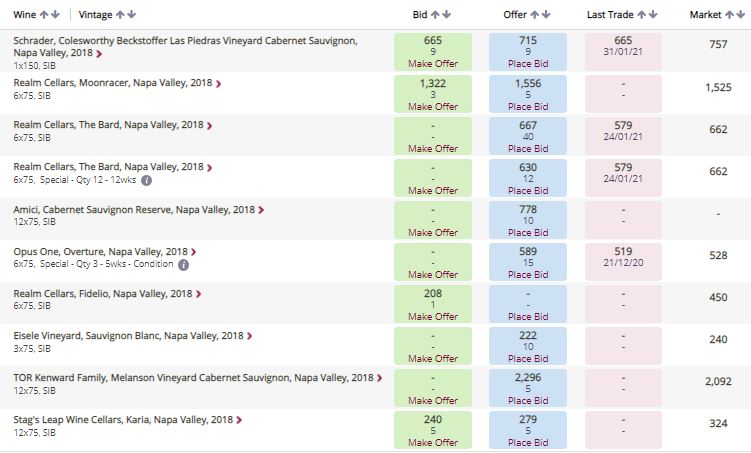The width and height of the screenshot is (751, 453).
Task: Expand Schrader Colesworthy Las Piedras details chevron
Action: (x=99, y=54)
